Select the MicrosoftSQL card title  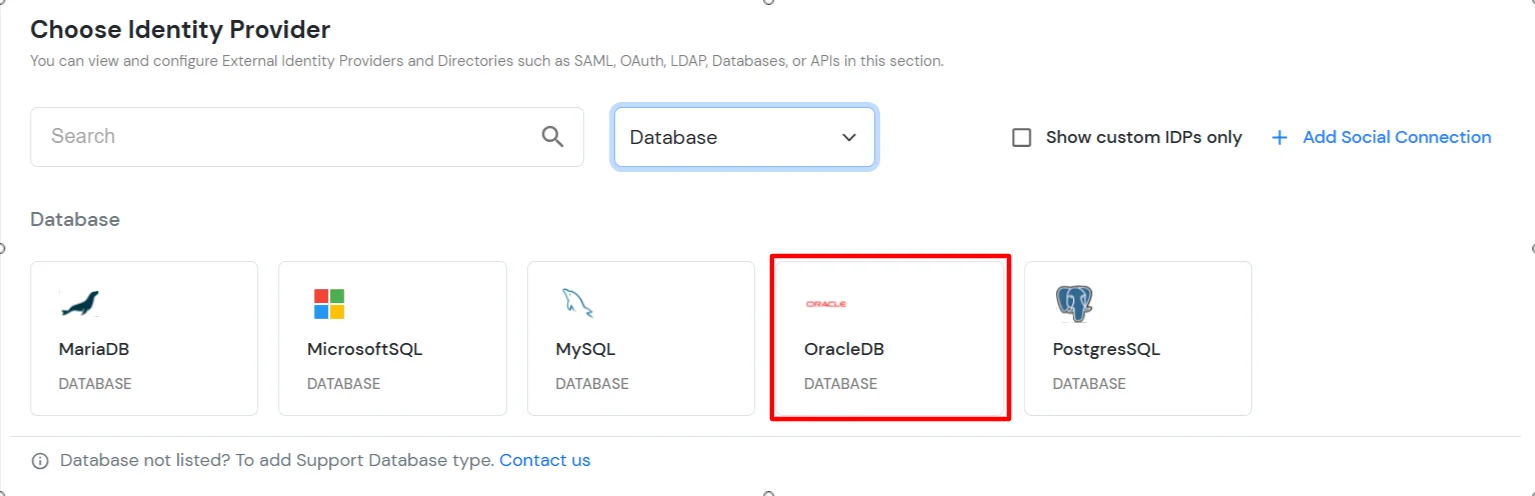[365, 349]
